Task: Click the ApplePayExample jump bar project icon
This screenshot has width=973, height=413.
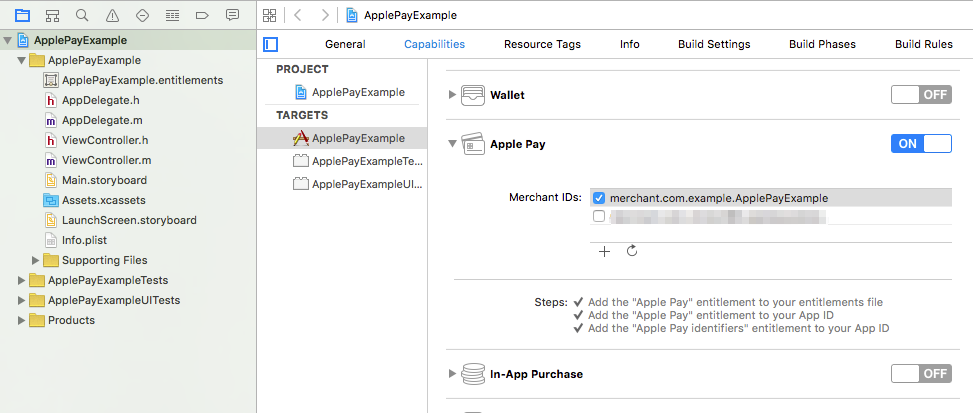Action: click(352, 15)
